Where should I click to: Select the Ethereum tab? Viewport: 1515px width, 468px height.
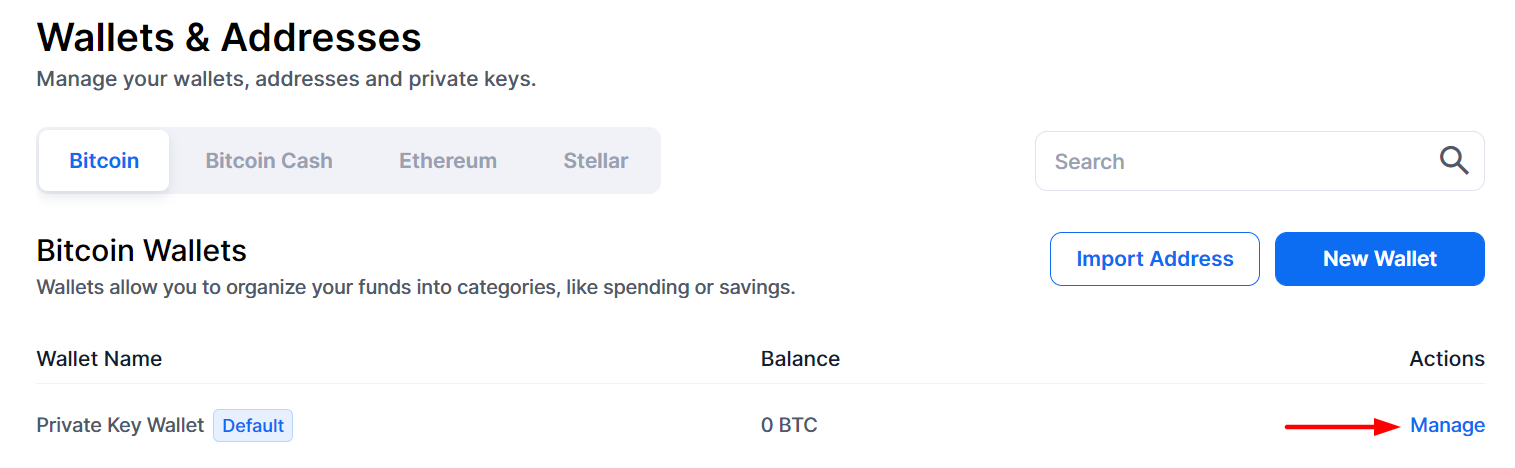pyautogui.click(x=448, y=160)
